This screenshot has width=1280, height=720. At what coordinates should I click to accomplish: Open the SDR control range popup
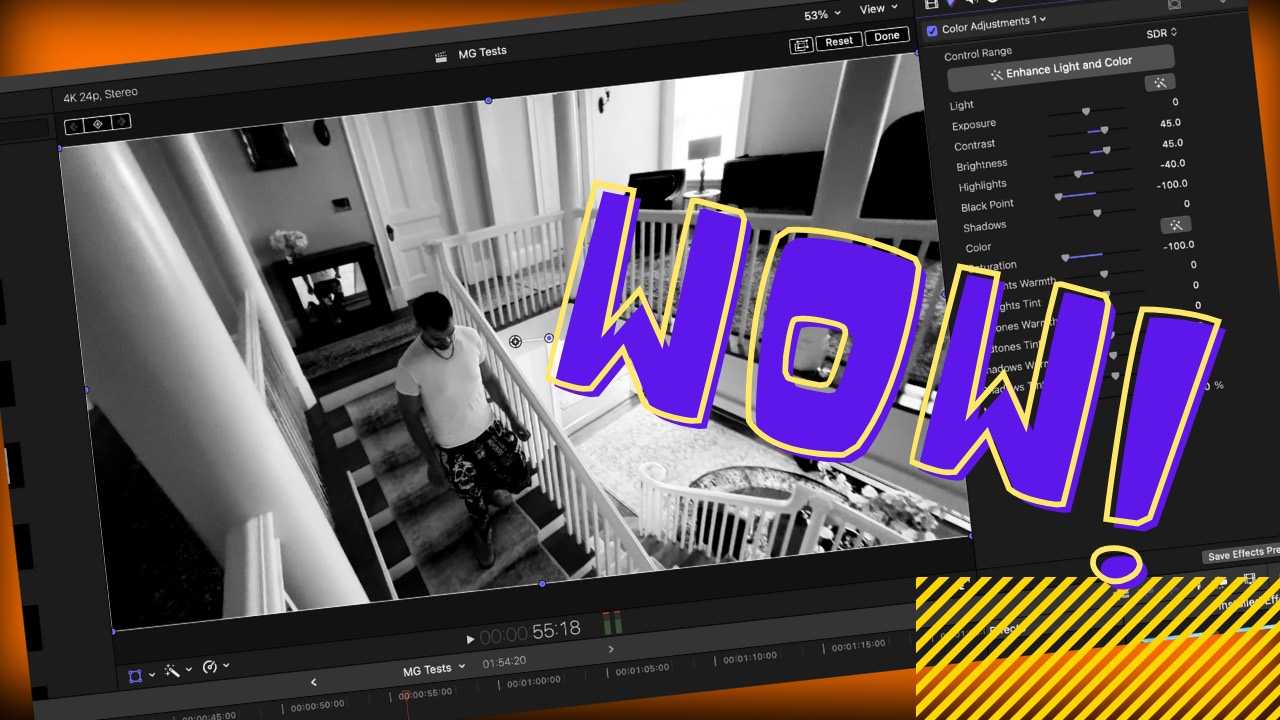coord(1161,33)
